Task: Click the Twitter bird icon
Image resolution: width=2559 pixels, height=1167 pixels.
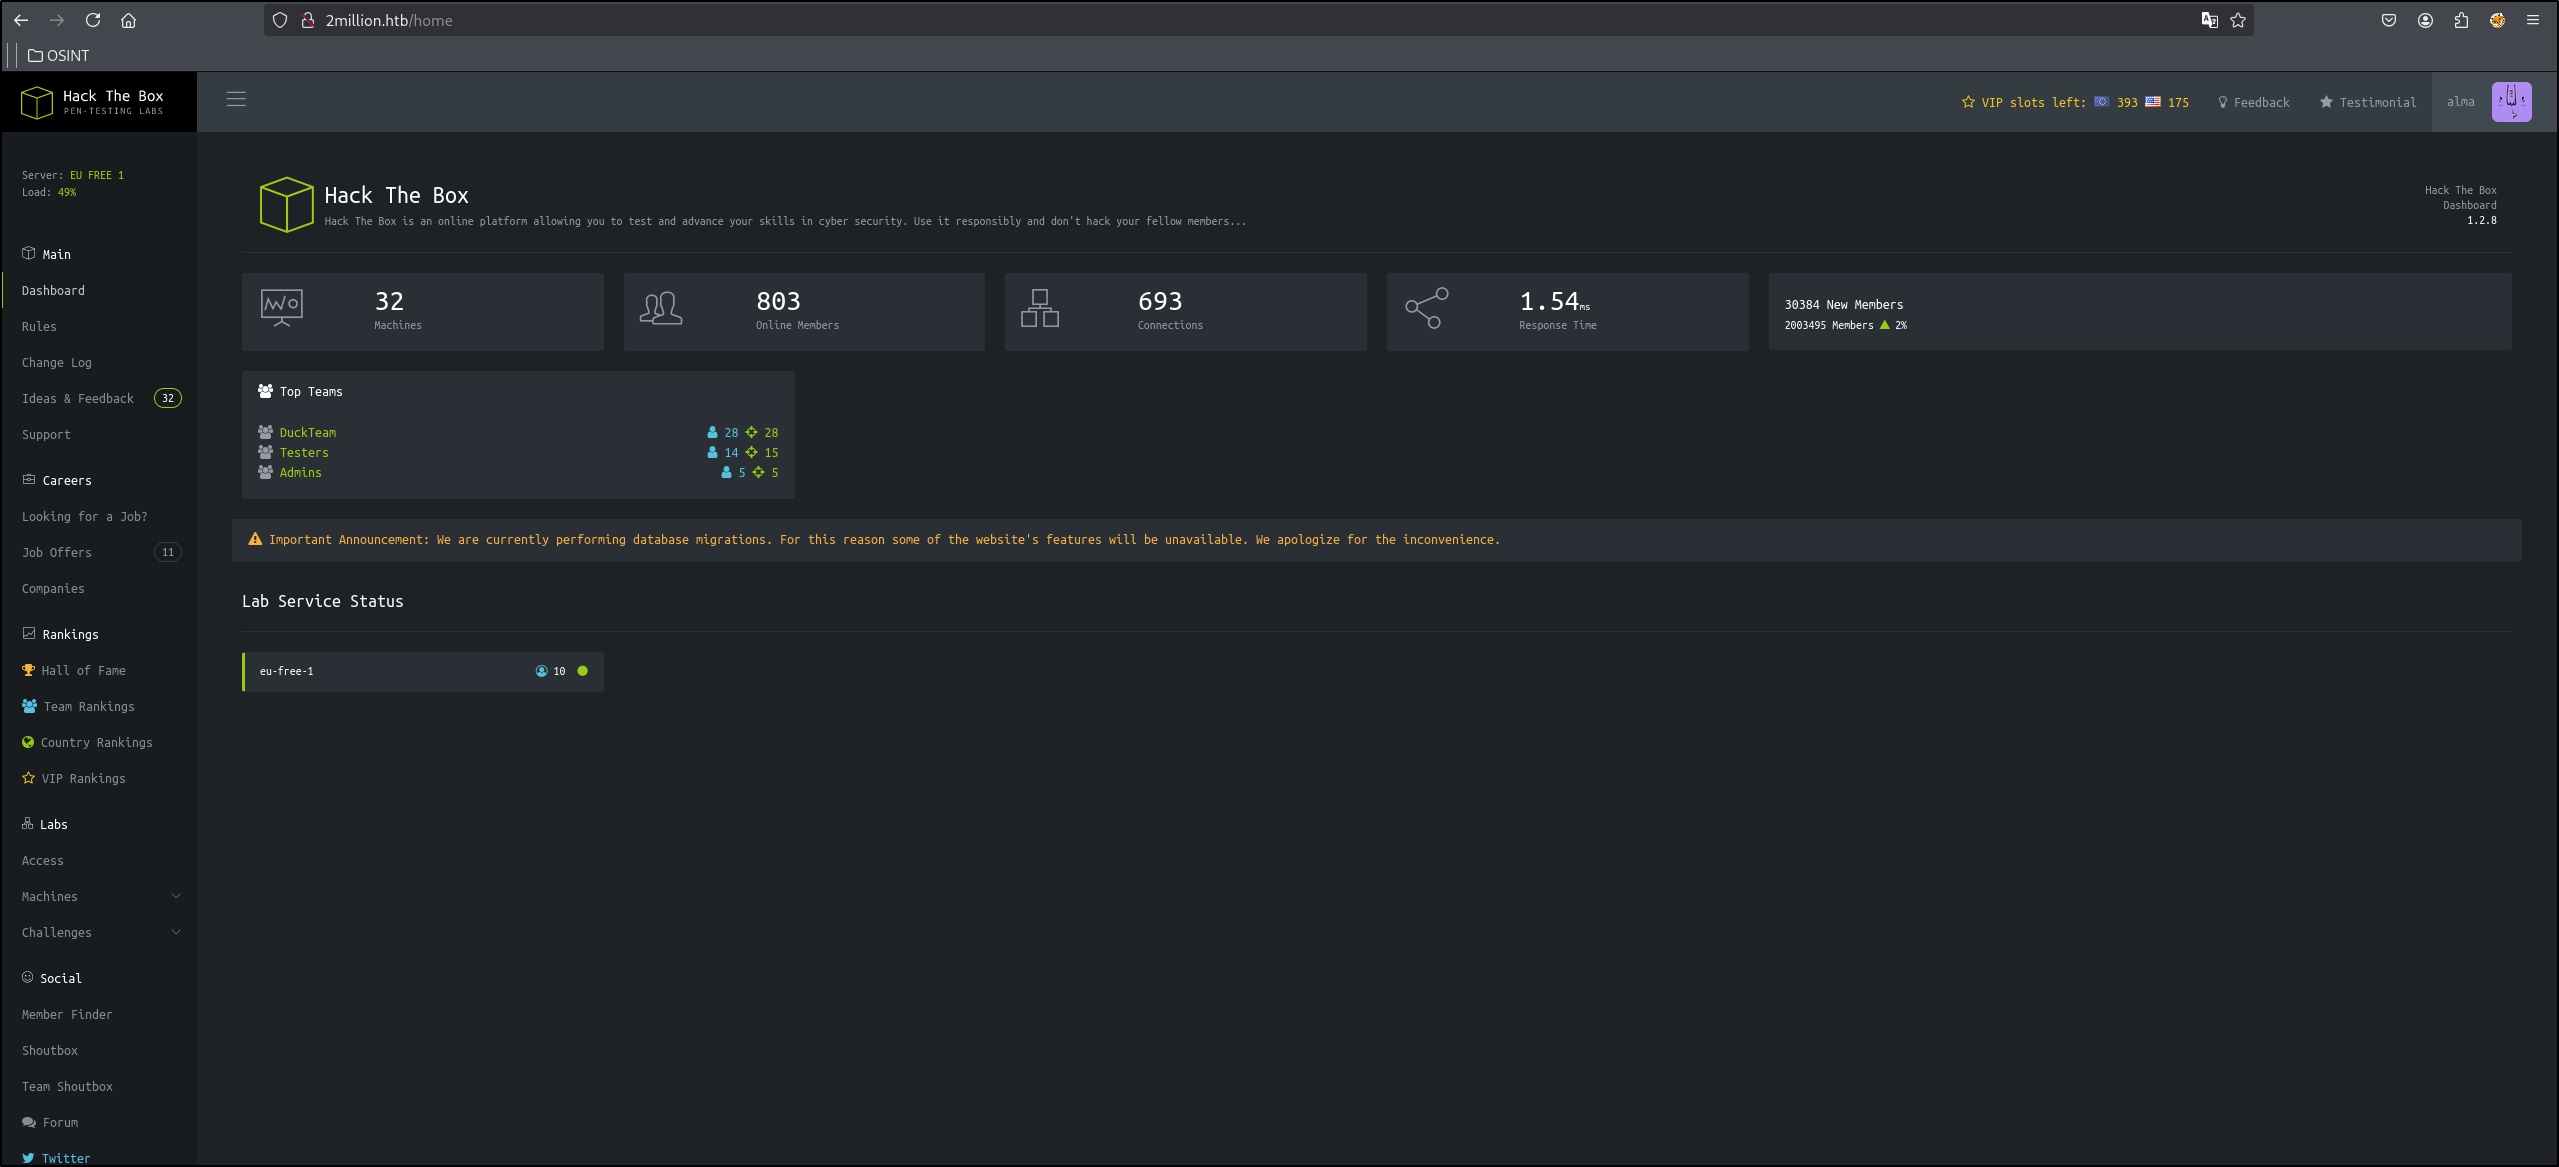Action: pos(28,1158)
